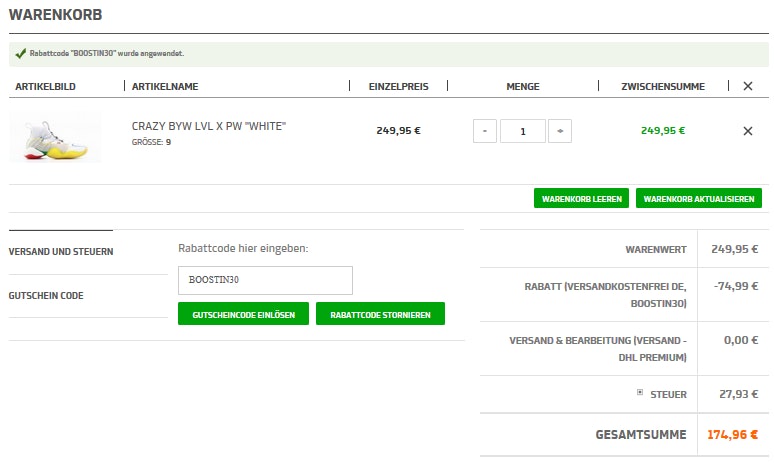The width and height of the screenshot is (774, 463).
Task: Click the quantity field showing 1
Action: click(522, 131)
